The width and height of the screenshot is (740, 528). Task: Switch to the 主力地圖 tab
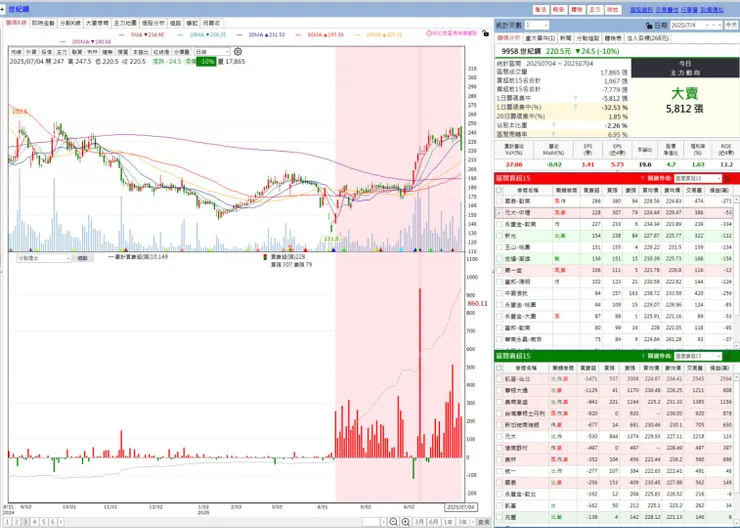[125, 23]
